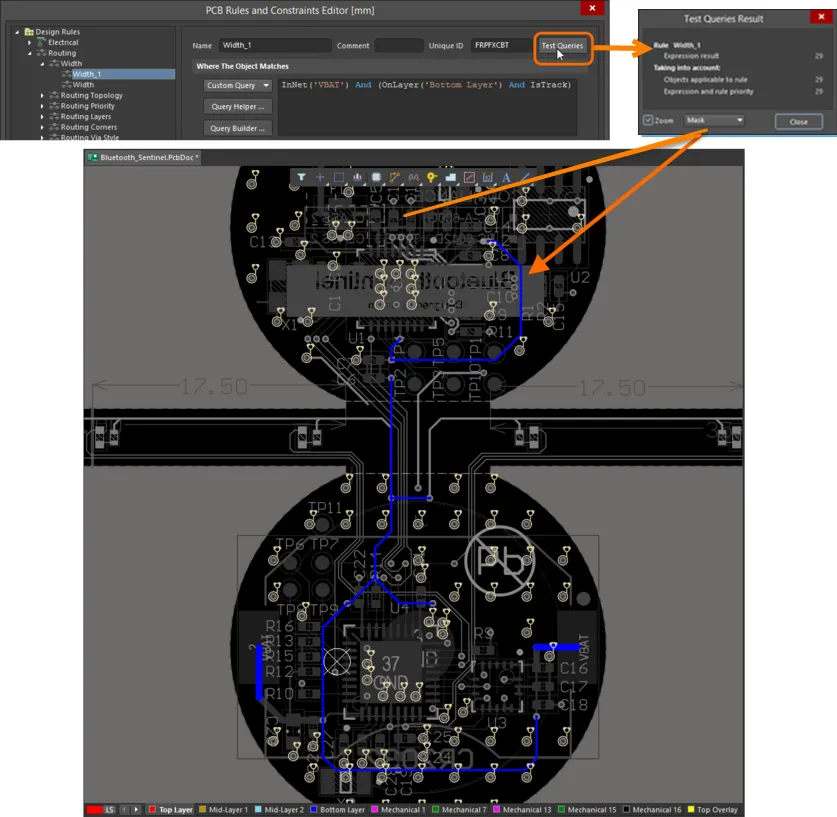The image size is (837, 817).
Task: Collapse the Width rule category node
Action: [43, 64]
